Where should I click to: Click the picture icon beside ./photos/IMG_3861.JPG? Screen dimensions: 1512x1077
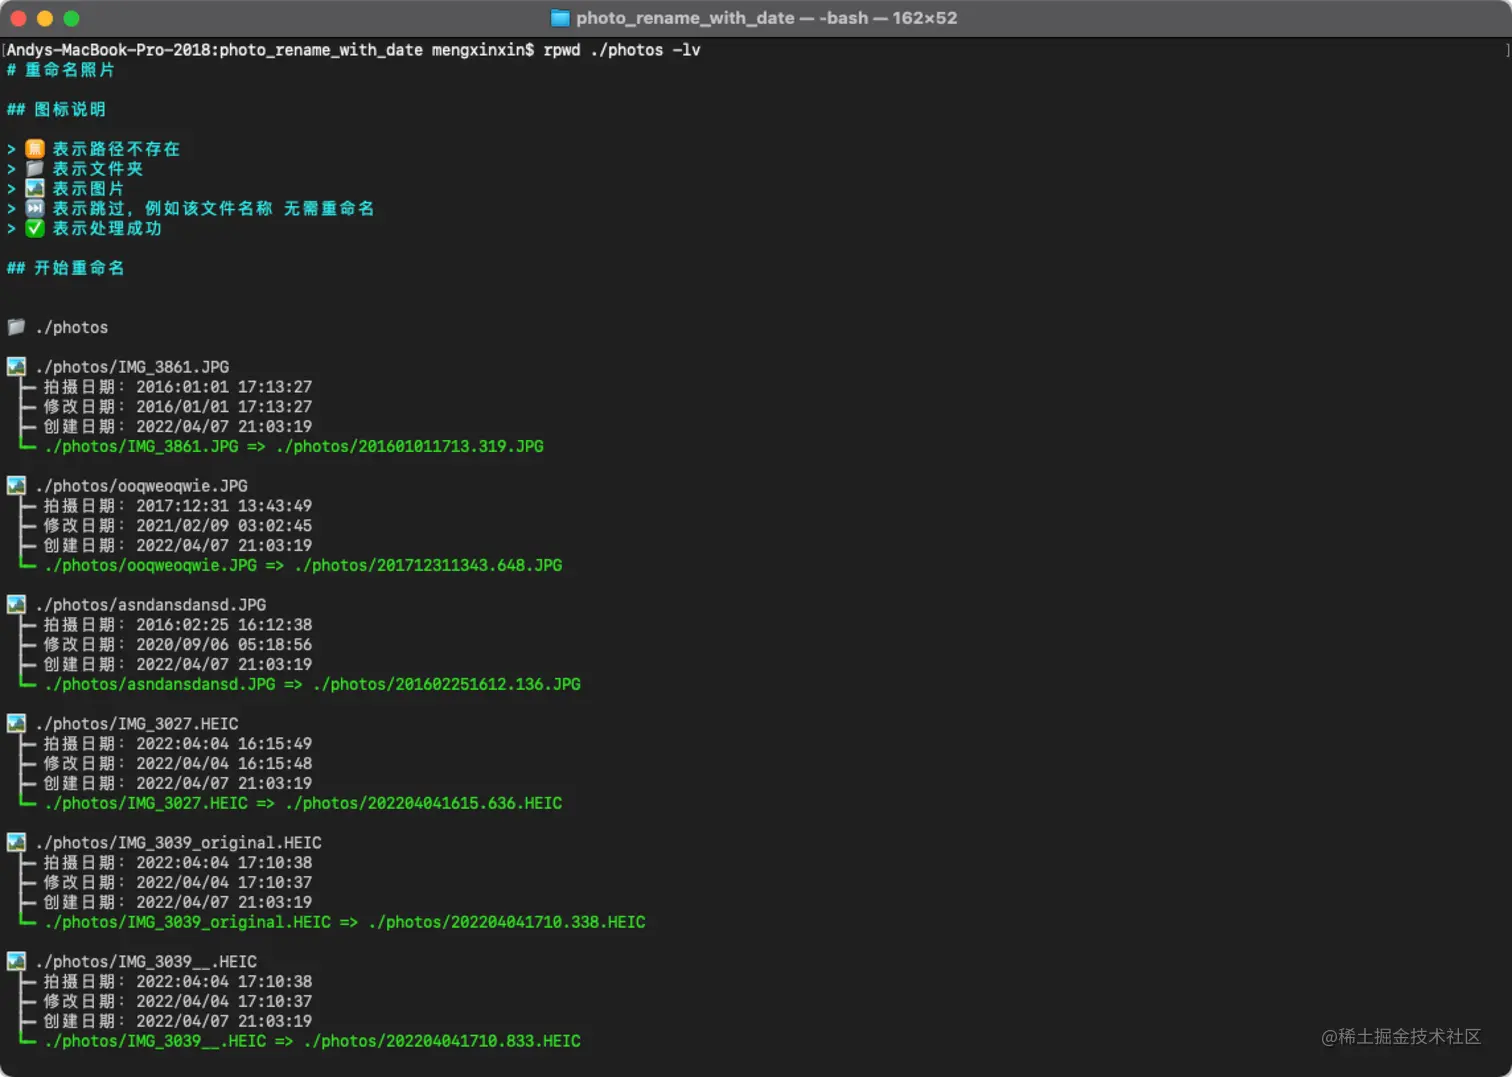click(x=16, y=367)
